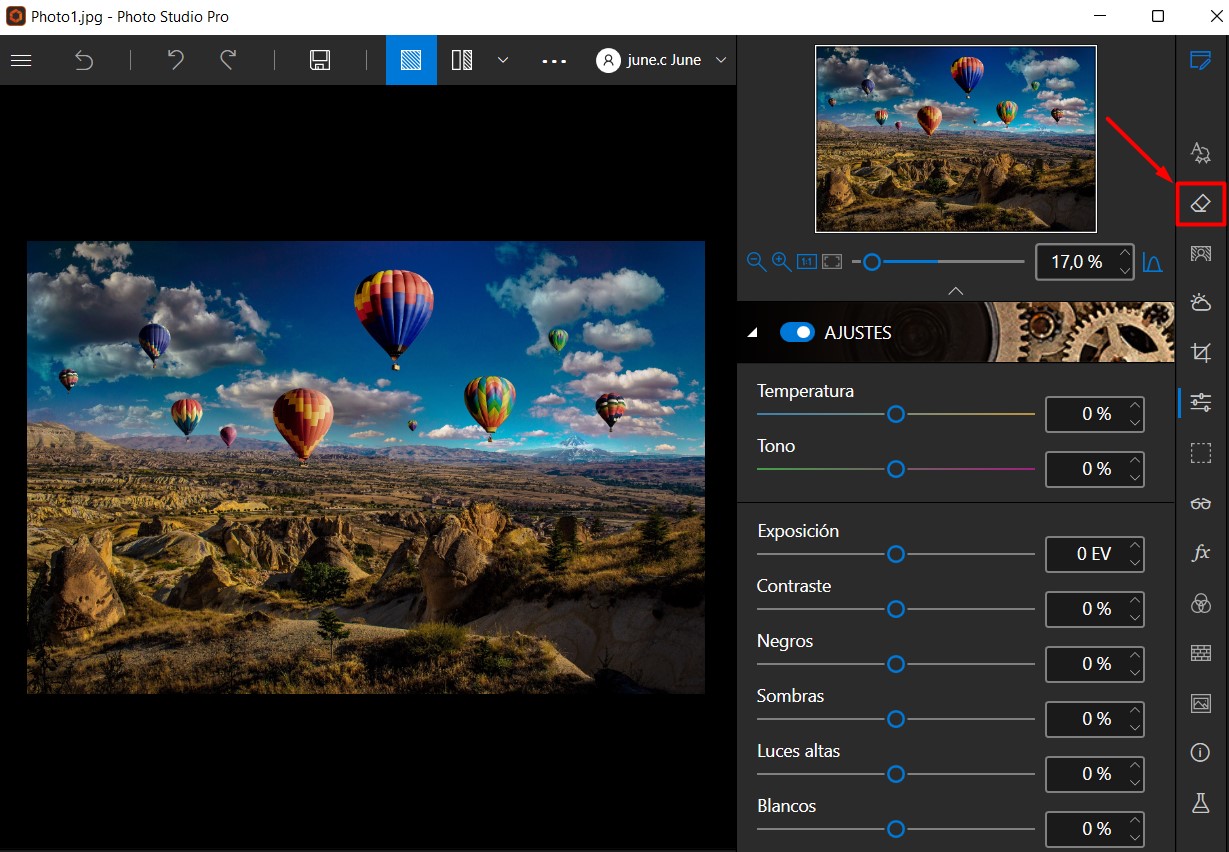Click the navigator thumbnail preview
The height and width of the screenshot is (852, 1229).
(x=956, y=139)
